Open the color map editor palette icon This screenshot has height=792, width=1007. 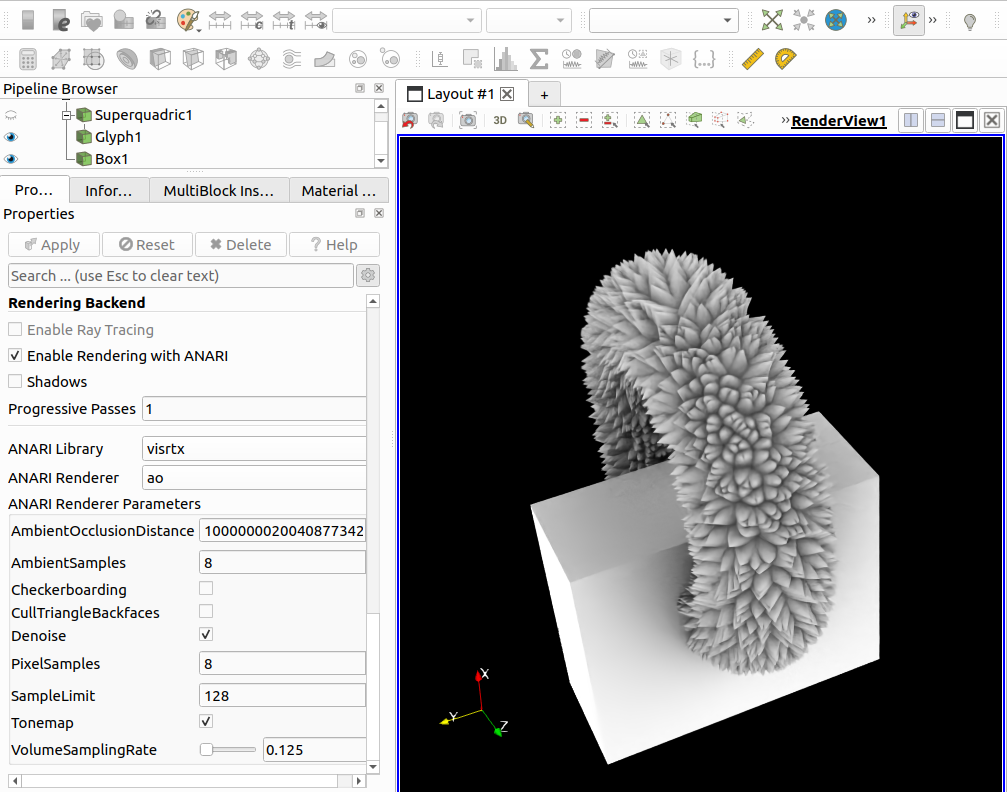tap(187, 20)
